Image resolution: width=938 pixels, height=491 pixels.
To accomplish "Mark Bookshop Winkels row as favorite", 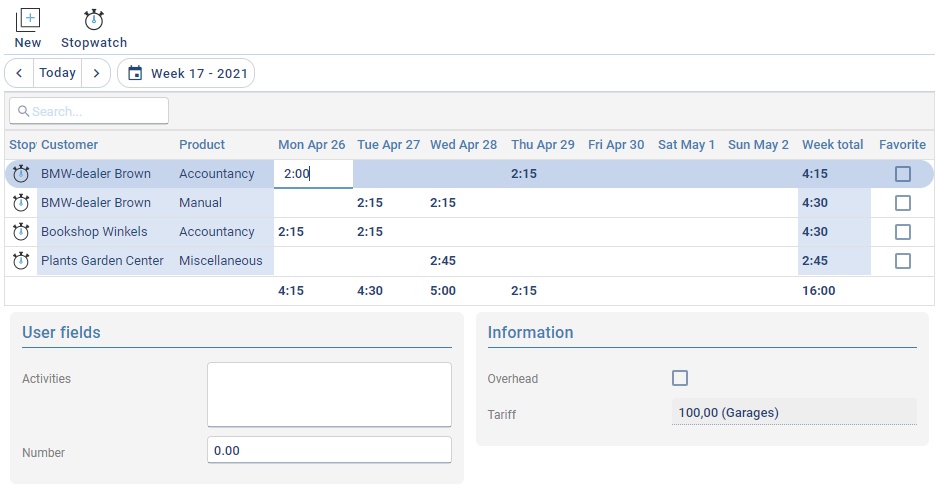I will (x=903, y=232).
